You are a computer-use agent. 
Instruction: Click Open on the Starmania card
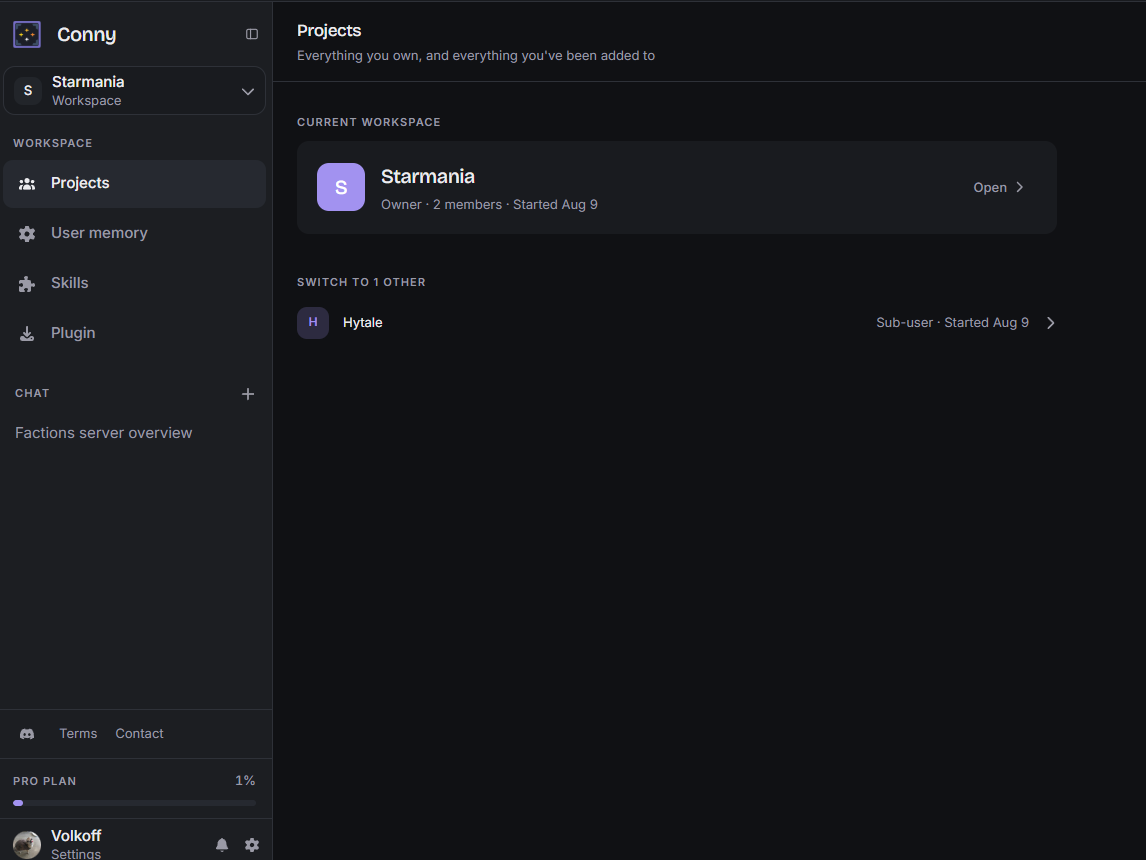[990, 187]
